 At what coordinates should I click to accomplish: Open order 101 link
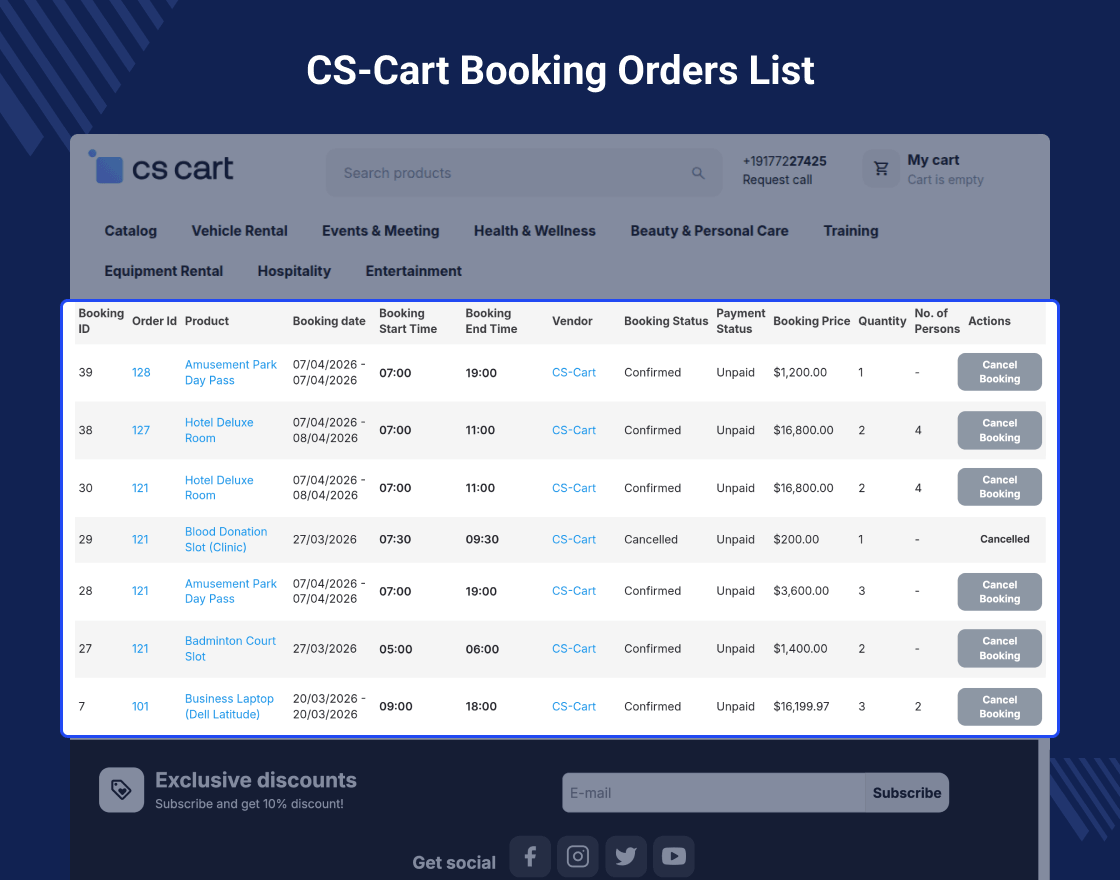pyautogui.click(x=140, y=706)
